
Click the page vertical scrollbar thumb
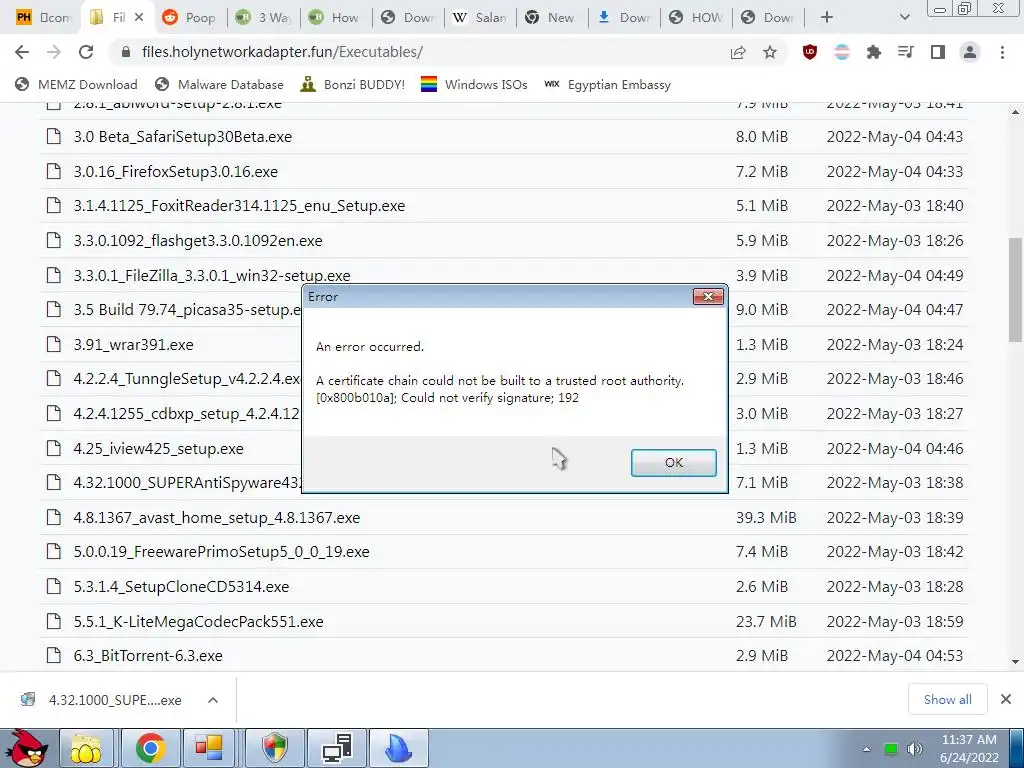click(x=1015, y=289)
